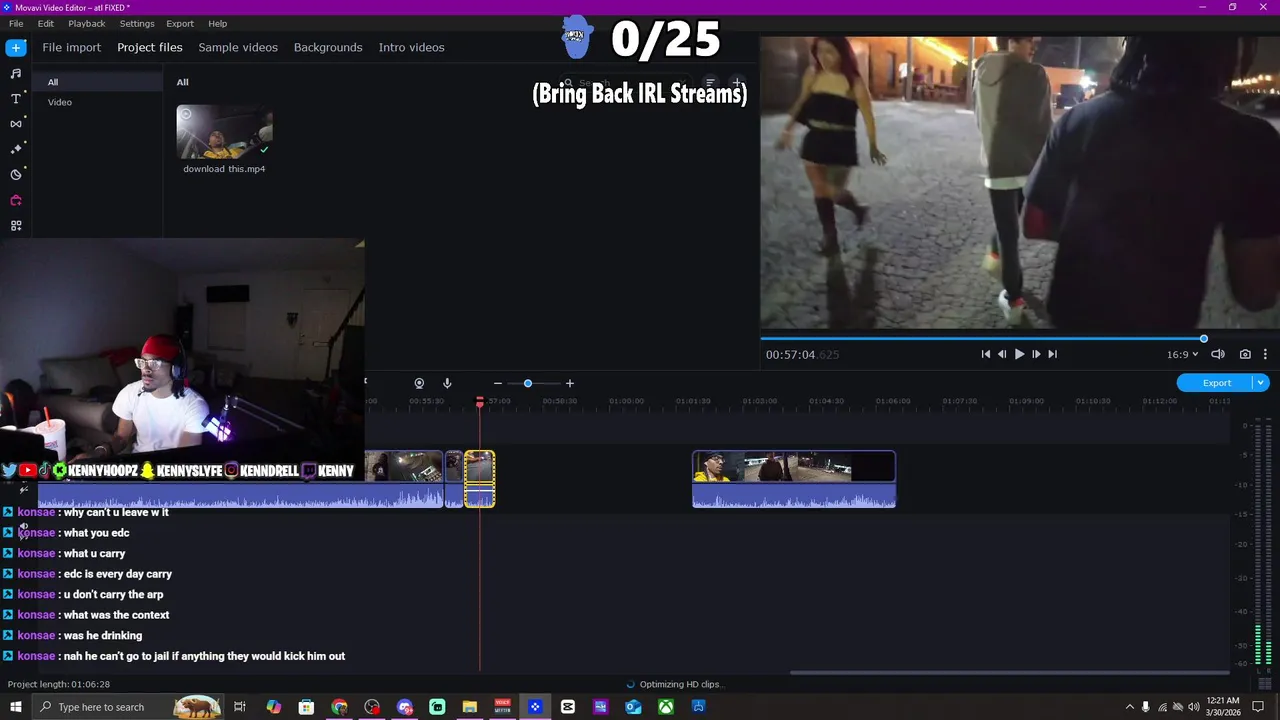This screenshot has width=1280, height=720.
Task: Adjust the timeline zoom slider handle
Action: pyautogui.click(x=528, y=383)
